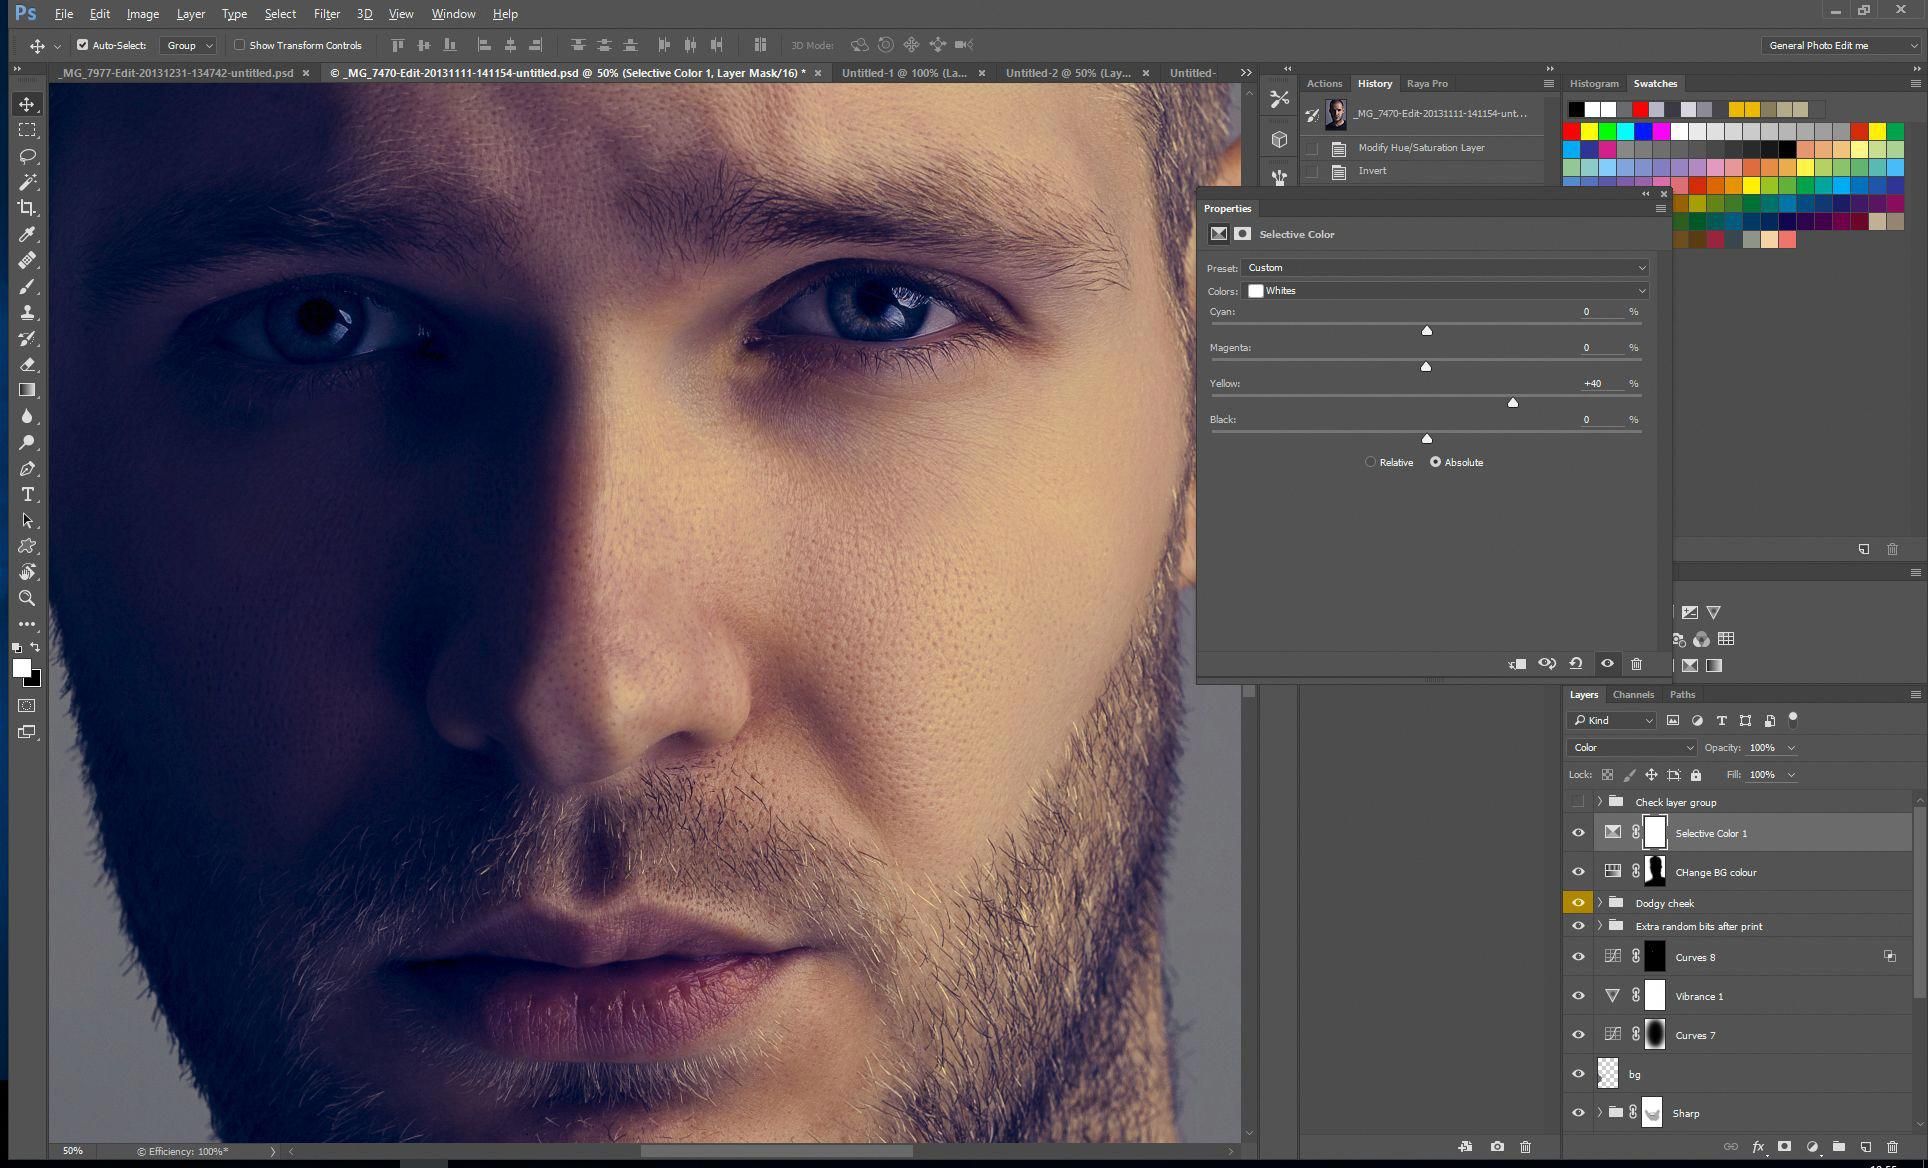Expand the Dodgy cheek layer group
Screen dimensions: 1928x1168
point(1600,903)
